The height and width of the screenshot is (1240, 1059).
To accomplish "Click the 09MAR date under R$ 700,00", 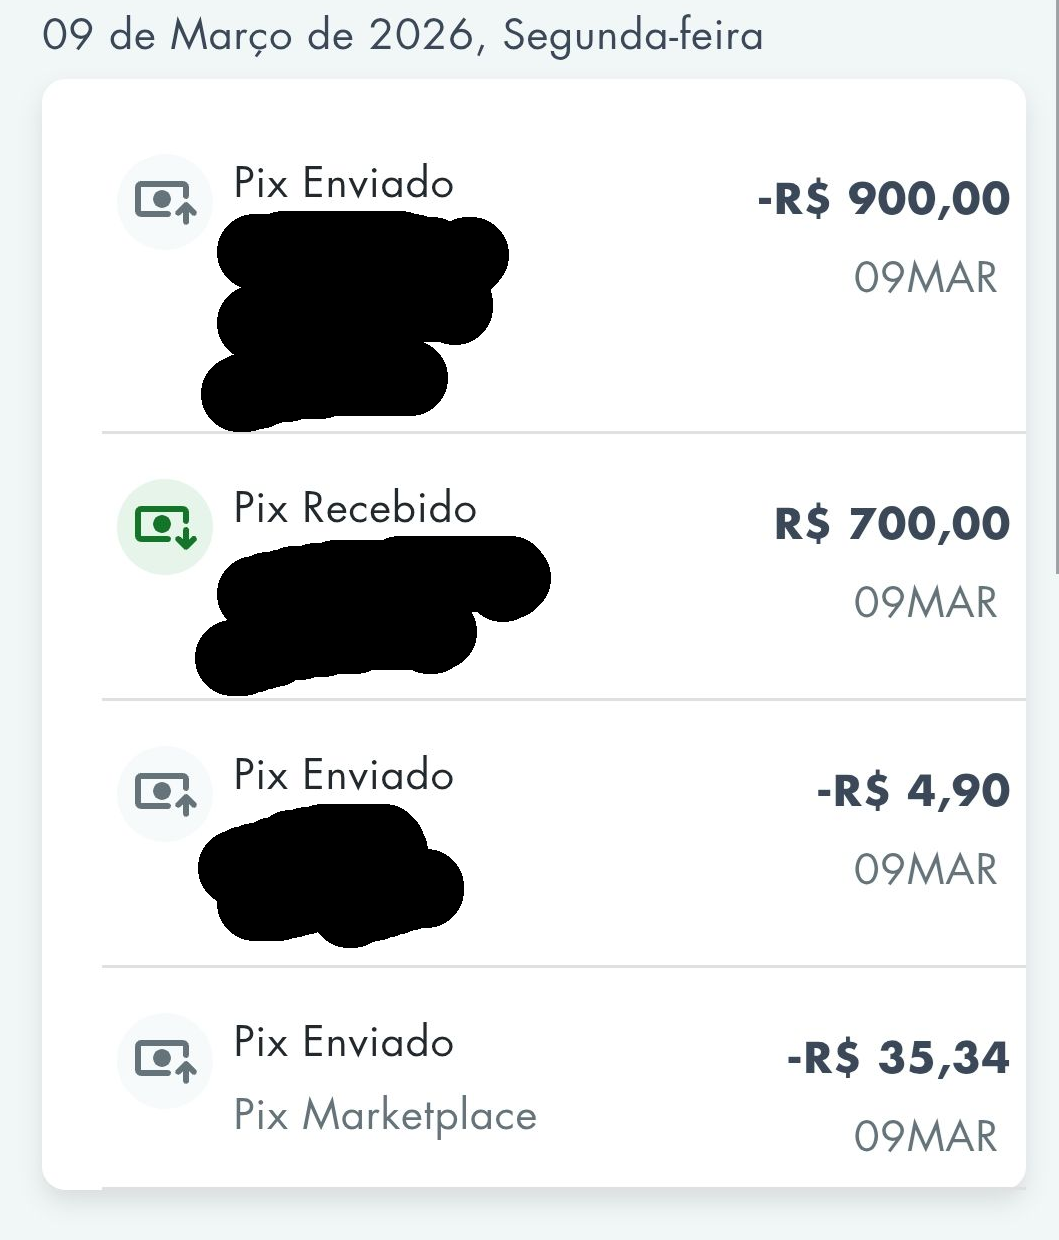I will click(x=926, y=603).
